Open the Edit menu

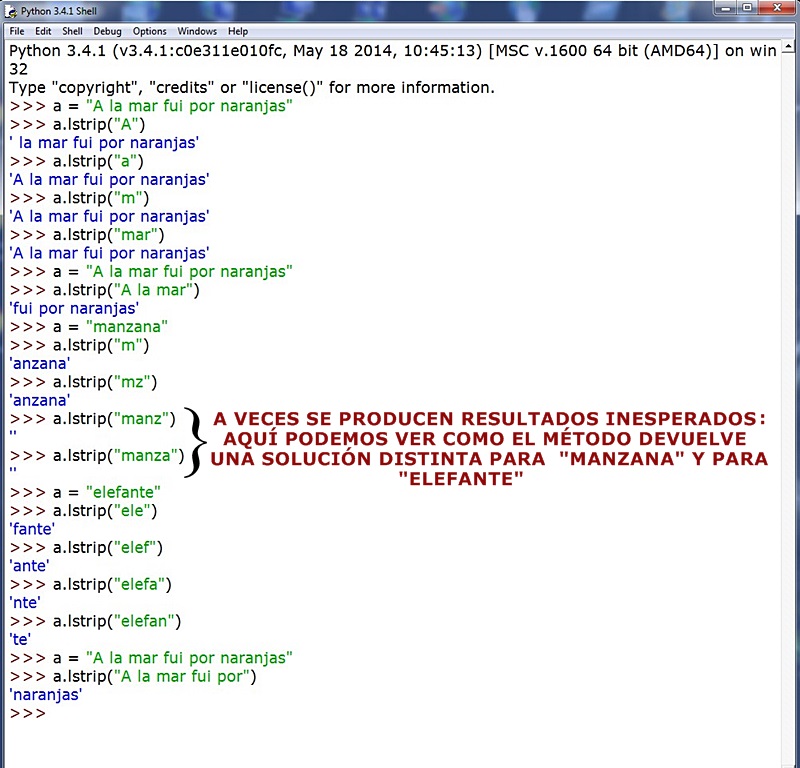pyautogui.click(x=43, y=31)
